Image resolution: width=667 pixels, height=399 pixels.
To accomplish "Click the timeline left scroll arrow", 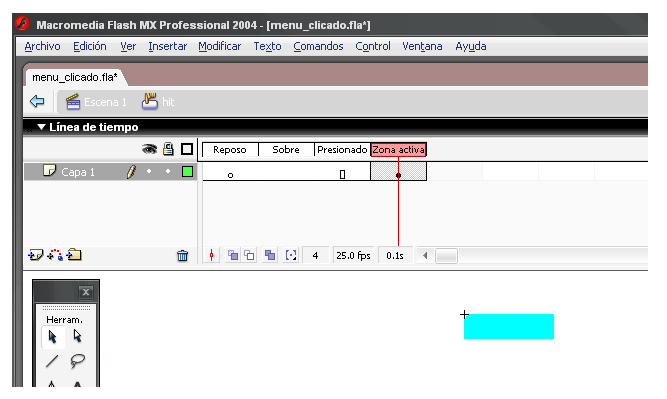I will click(x=425, y=256).
